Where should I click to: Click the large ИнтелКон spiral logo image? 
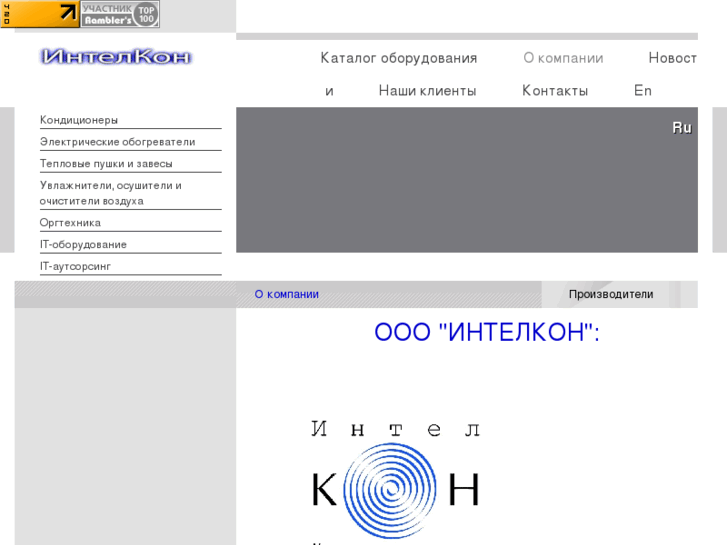click(x=395, y=481)
